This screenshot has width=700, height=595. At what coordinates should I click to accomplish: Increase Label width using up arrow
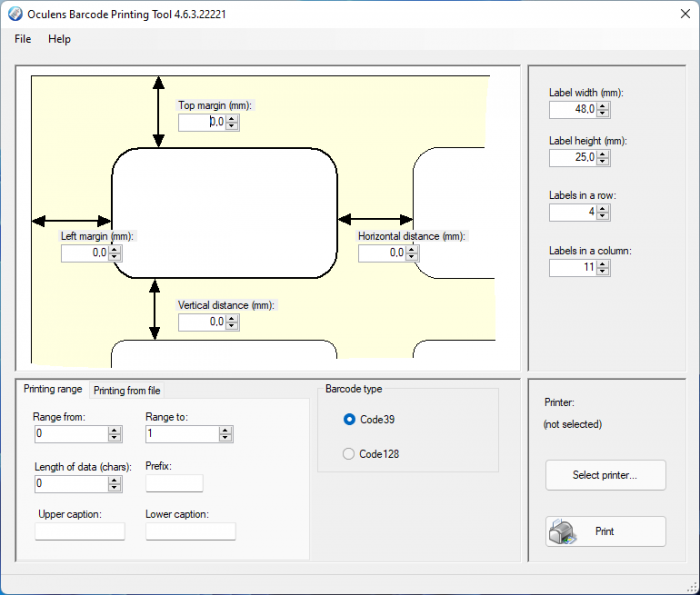pyautogui.click(x=603, y=105)
